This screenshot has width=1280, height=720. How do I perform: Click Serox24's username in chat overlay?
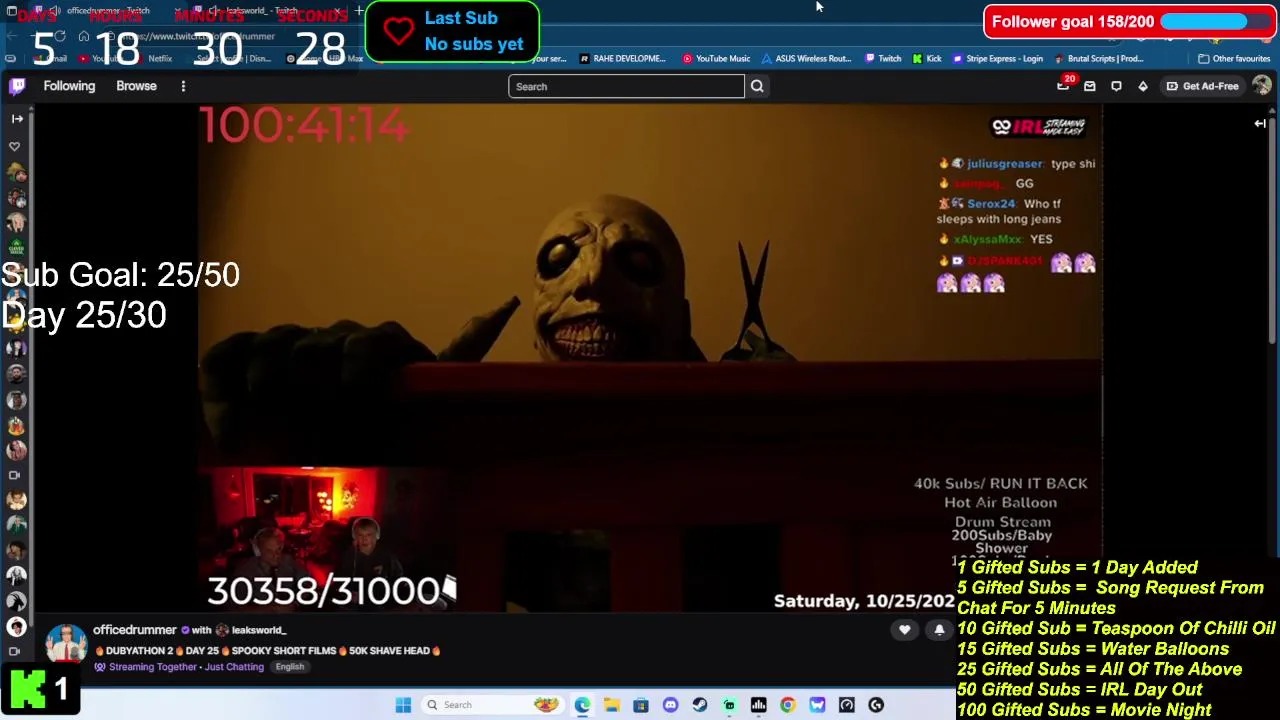[x=991, y=204]
